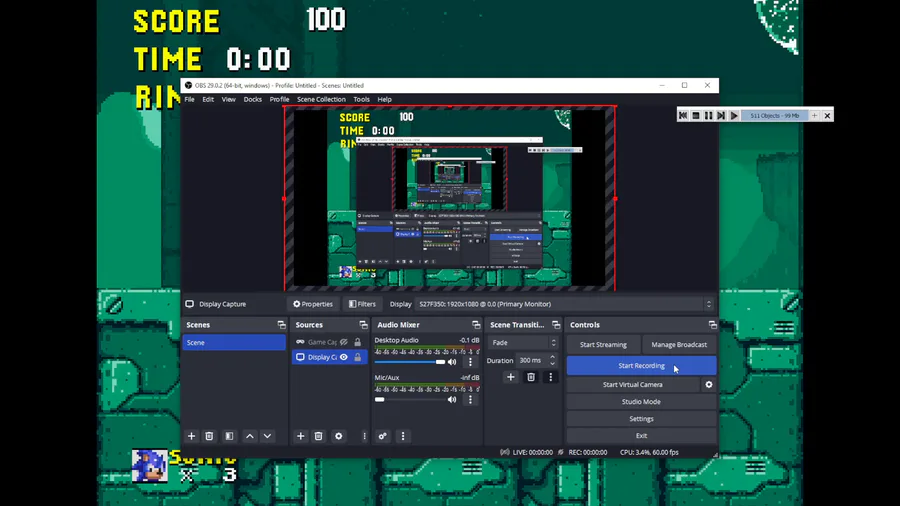Open Mic/Aux three-dot options menu
The width and height of the screenshot is (900, 506).
tap(470, 399)
